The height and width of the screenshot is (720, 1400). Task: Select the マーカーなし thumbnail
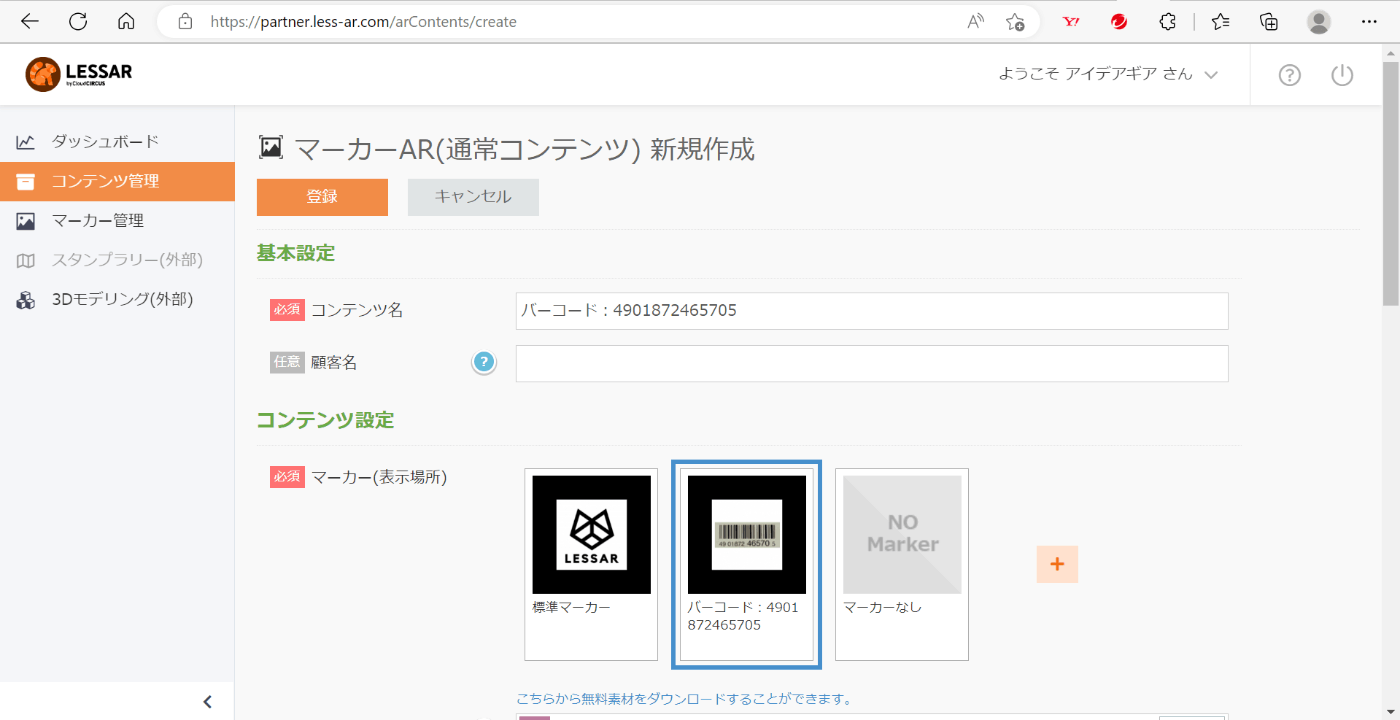902,564
